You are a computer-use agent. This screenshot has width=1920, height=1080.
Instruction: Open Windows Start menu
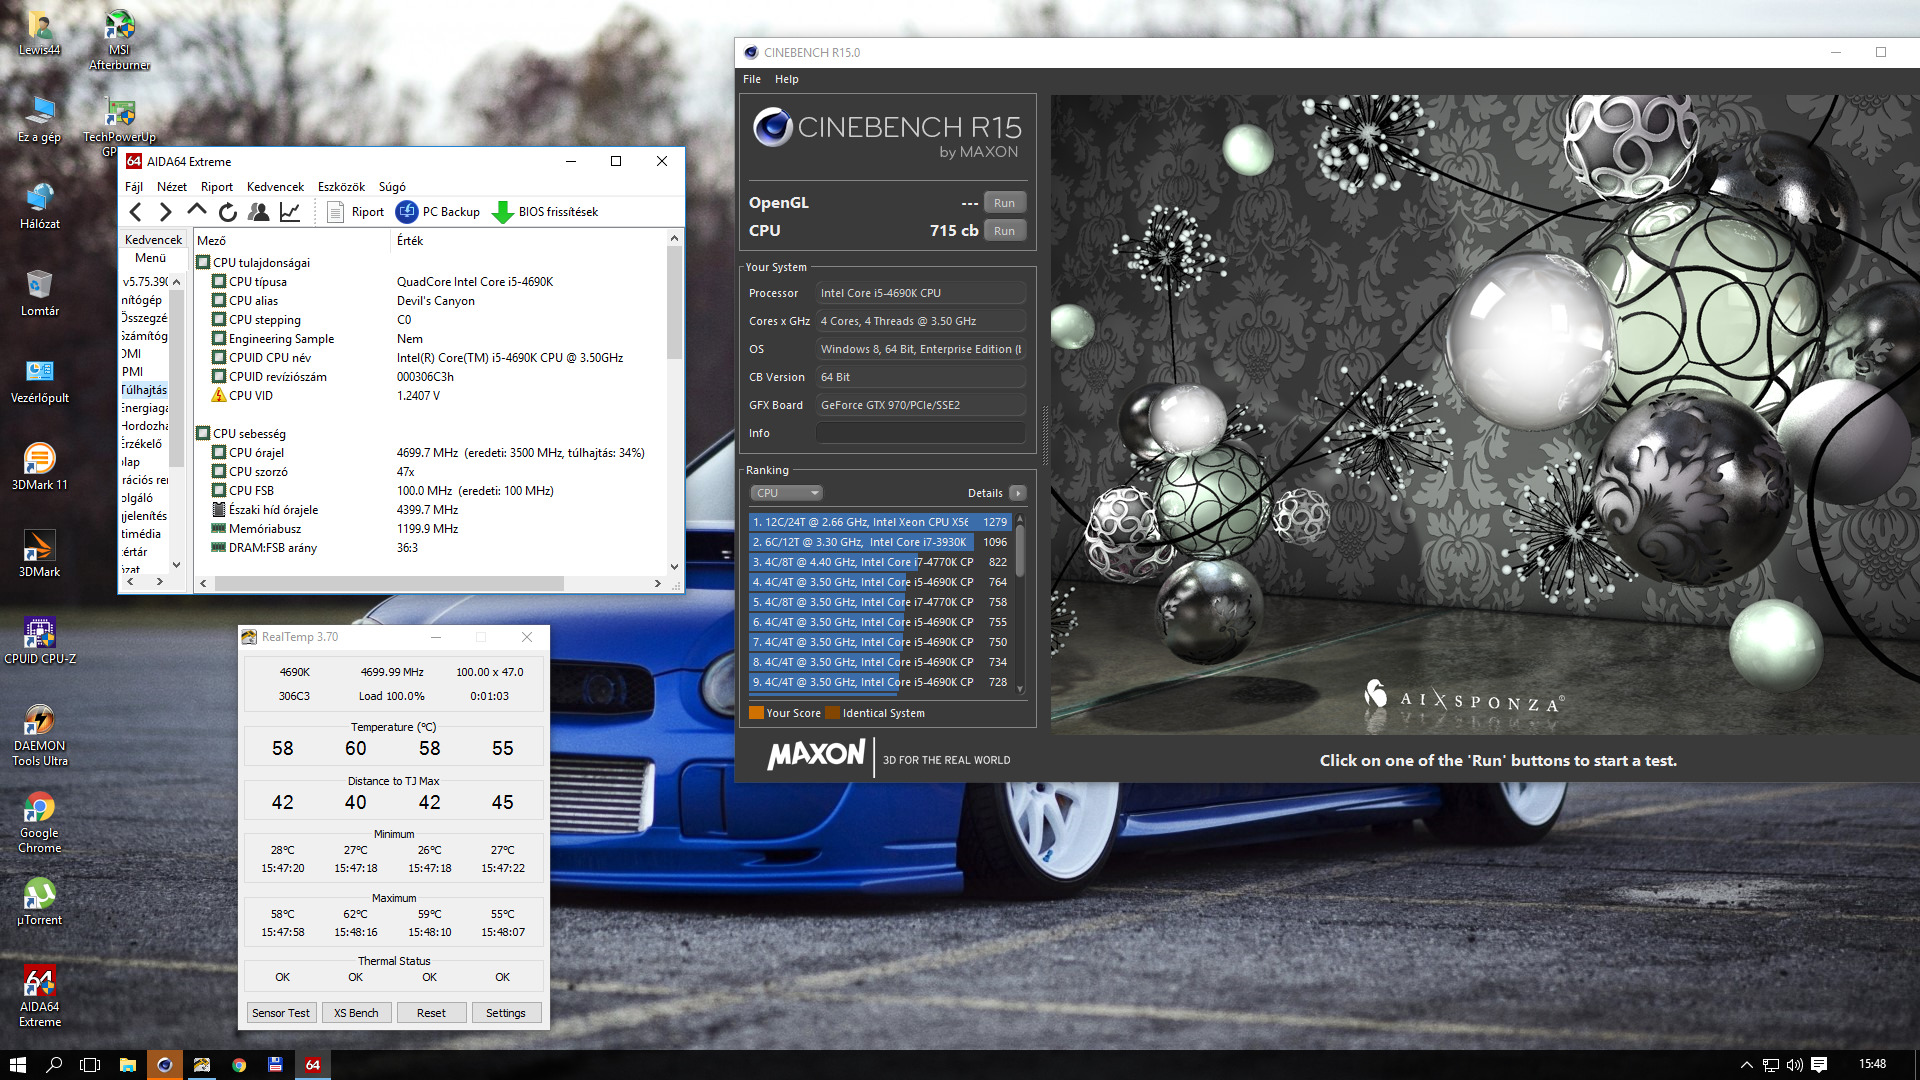[x=17, y=1065]
